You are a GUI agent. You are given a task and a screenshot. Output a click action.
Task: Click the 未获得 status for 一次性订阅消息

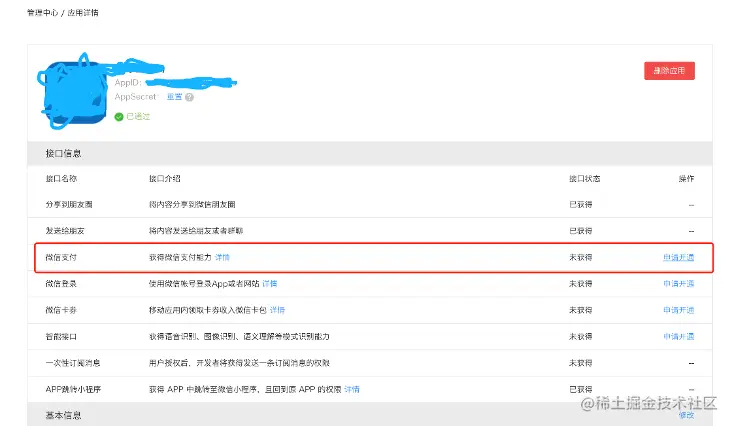click(x=581, y=363)
